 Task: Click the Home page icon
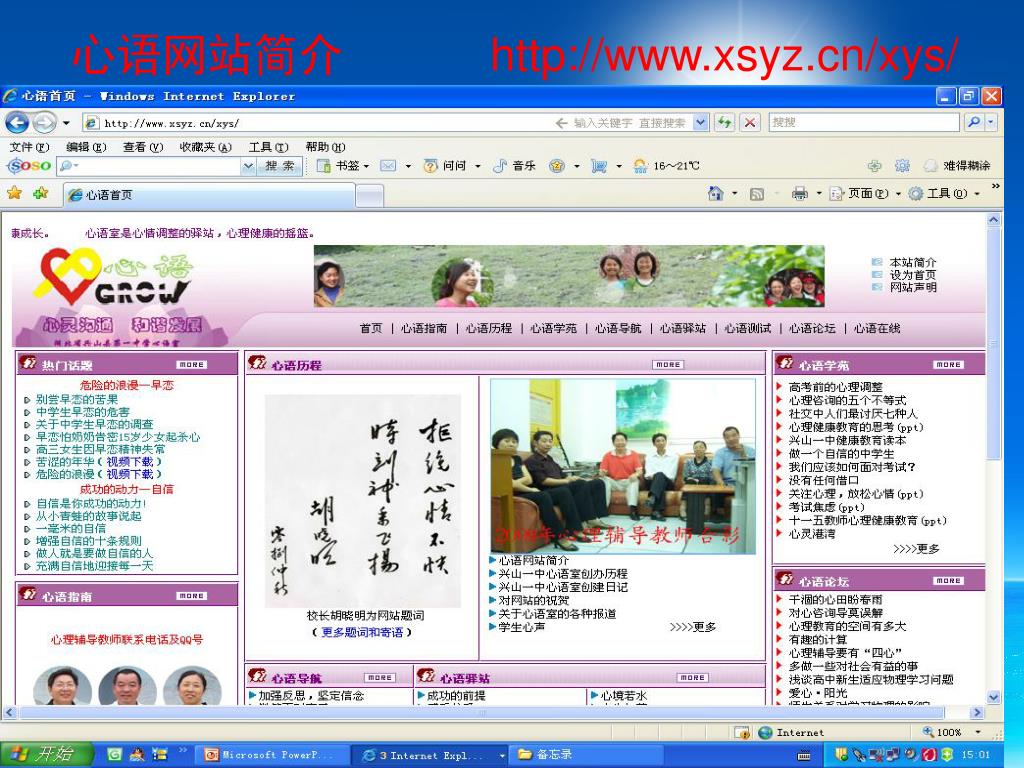716,193
